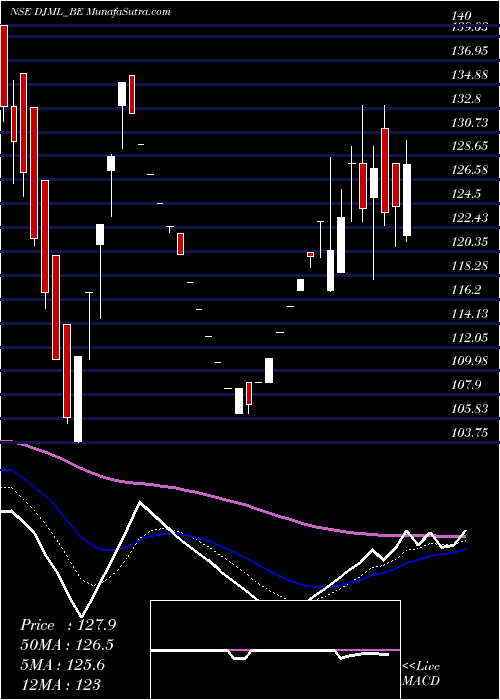Select the 124.5 price level label
The width and height of the screenshot is (500, 700).
[x=467, y=194]
